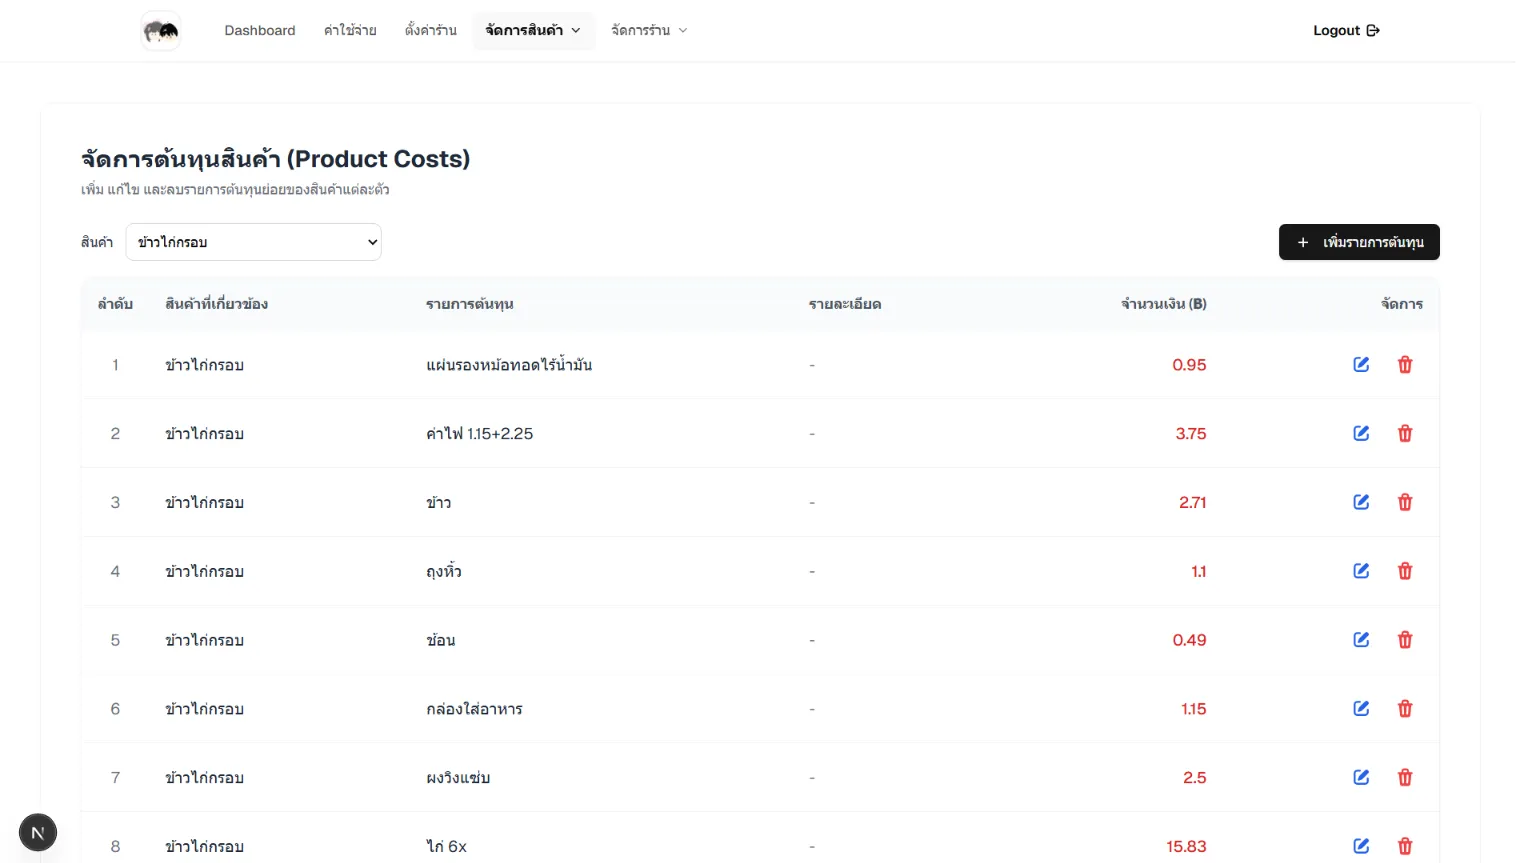Select the amount 1.15 for กล่องใส่อาหาร
The height and width of the screenshot is (863, 1516).
(x=1194, y=709)
